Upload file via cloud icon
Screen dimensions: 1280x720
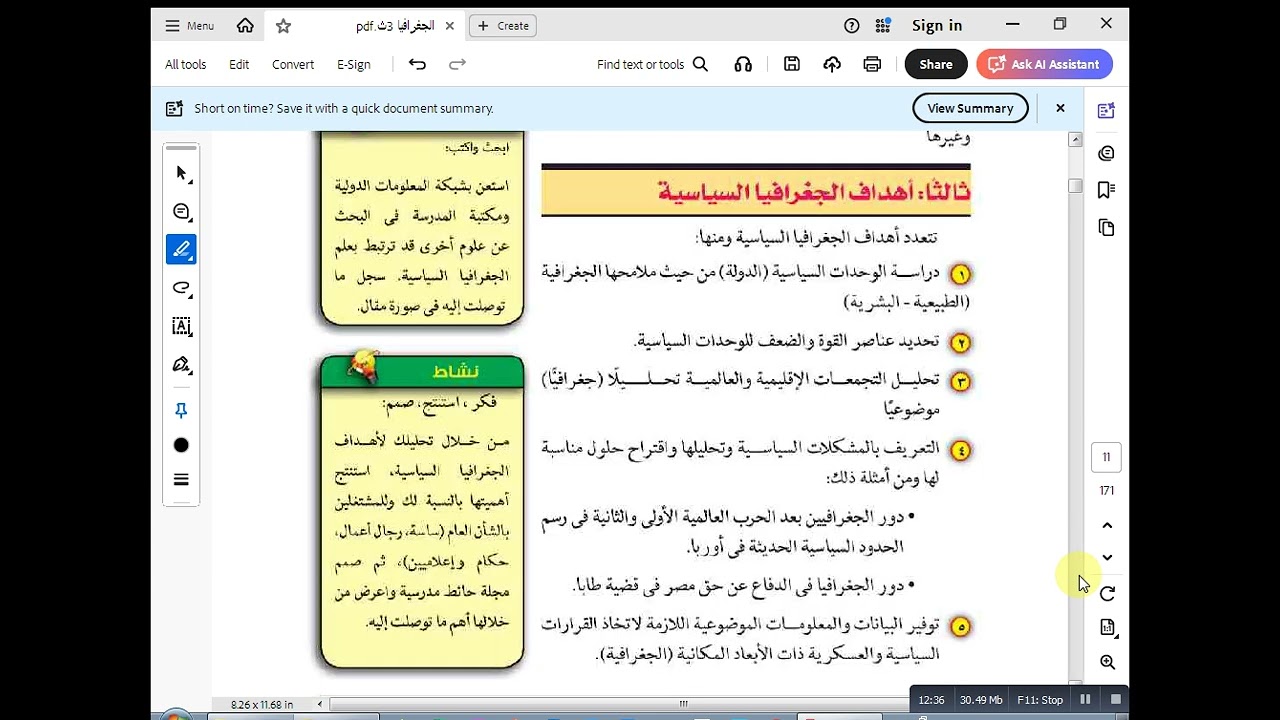coord(832,64)
